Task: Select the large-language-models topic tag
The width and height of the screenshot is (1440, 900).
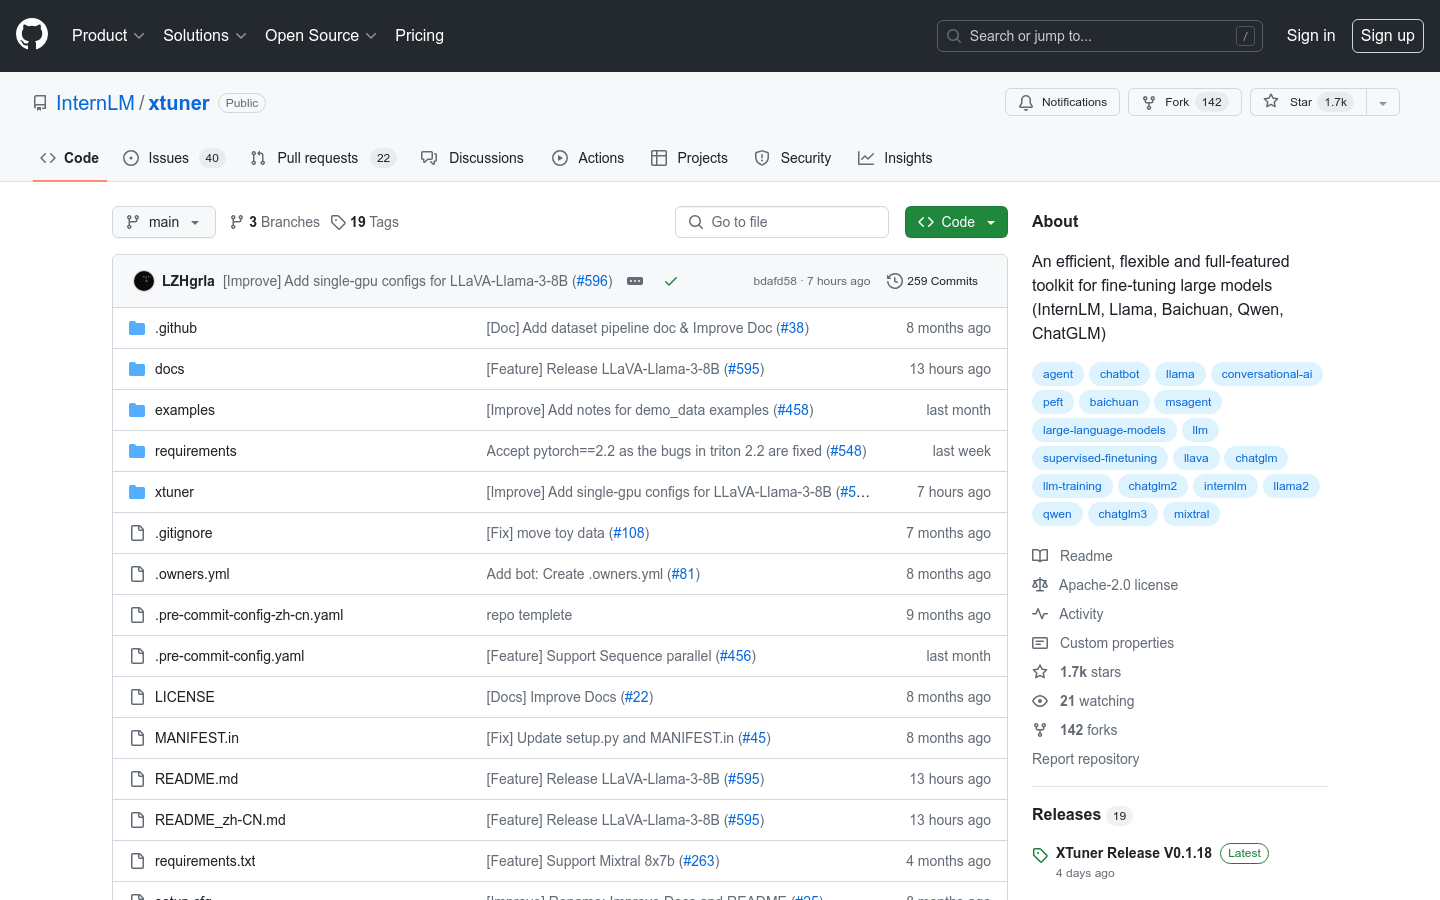Action: 1104,430
